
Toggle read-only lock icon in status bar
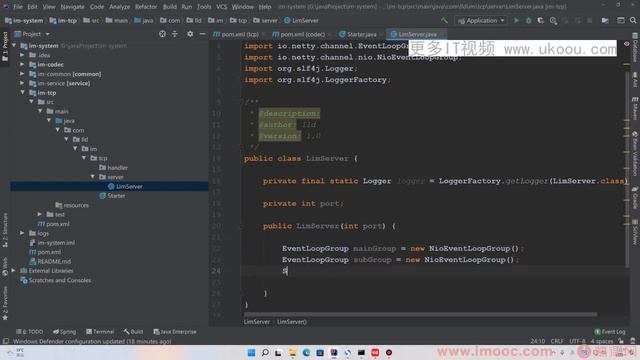coord(621,341)
